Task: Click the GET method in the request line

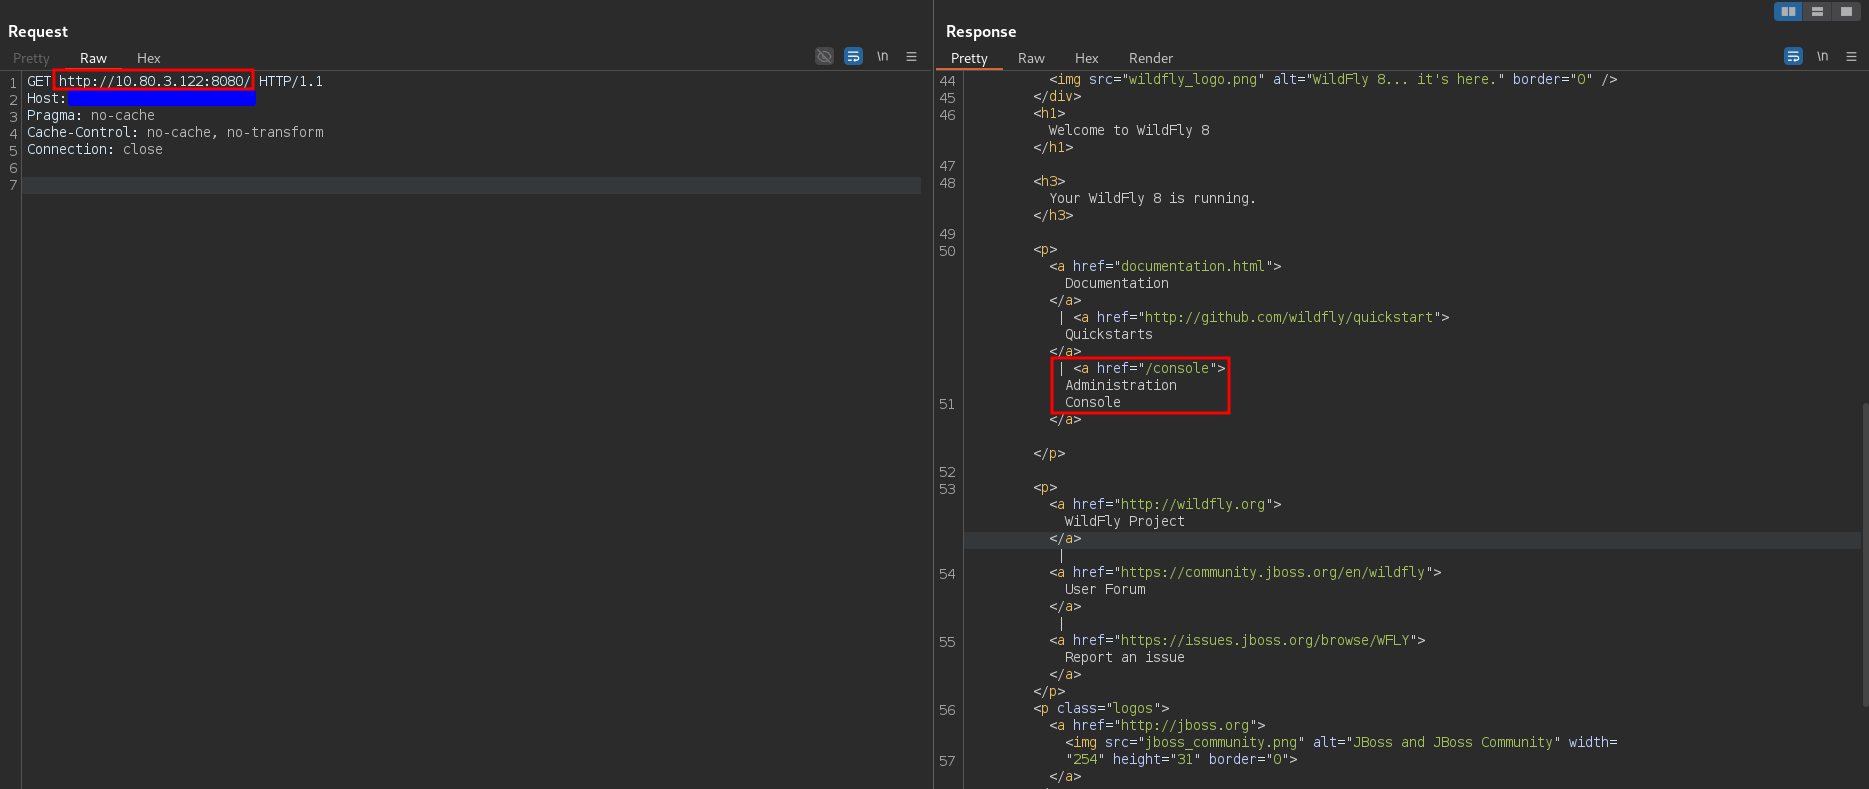Action: point(39,81)
